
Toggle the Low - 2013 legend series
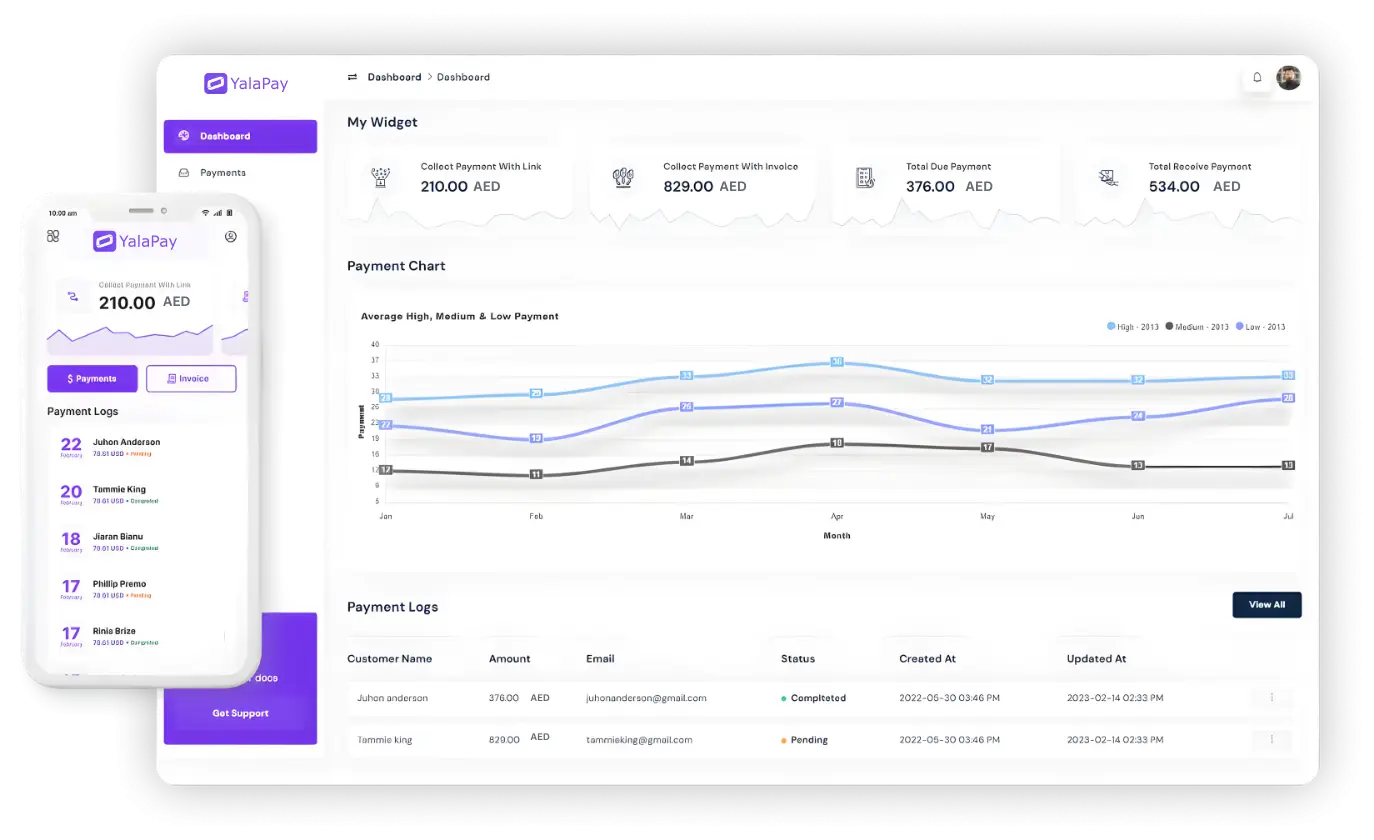pos(1260,327)
